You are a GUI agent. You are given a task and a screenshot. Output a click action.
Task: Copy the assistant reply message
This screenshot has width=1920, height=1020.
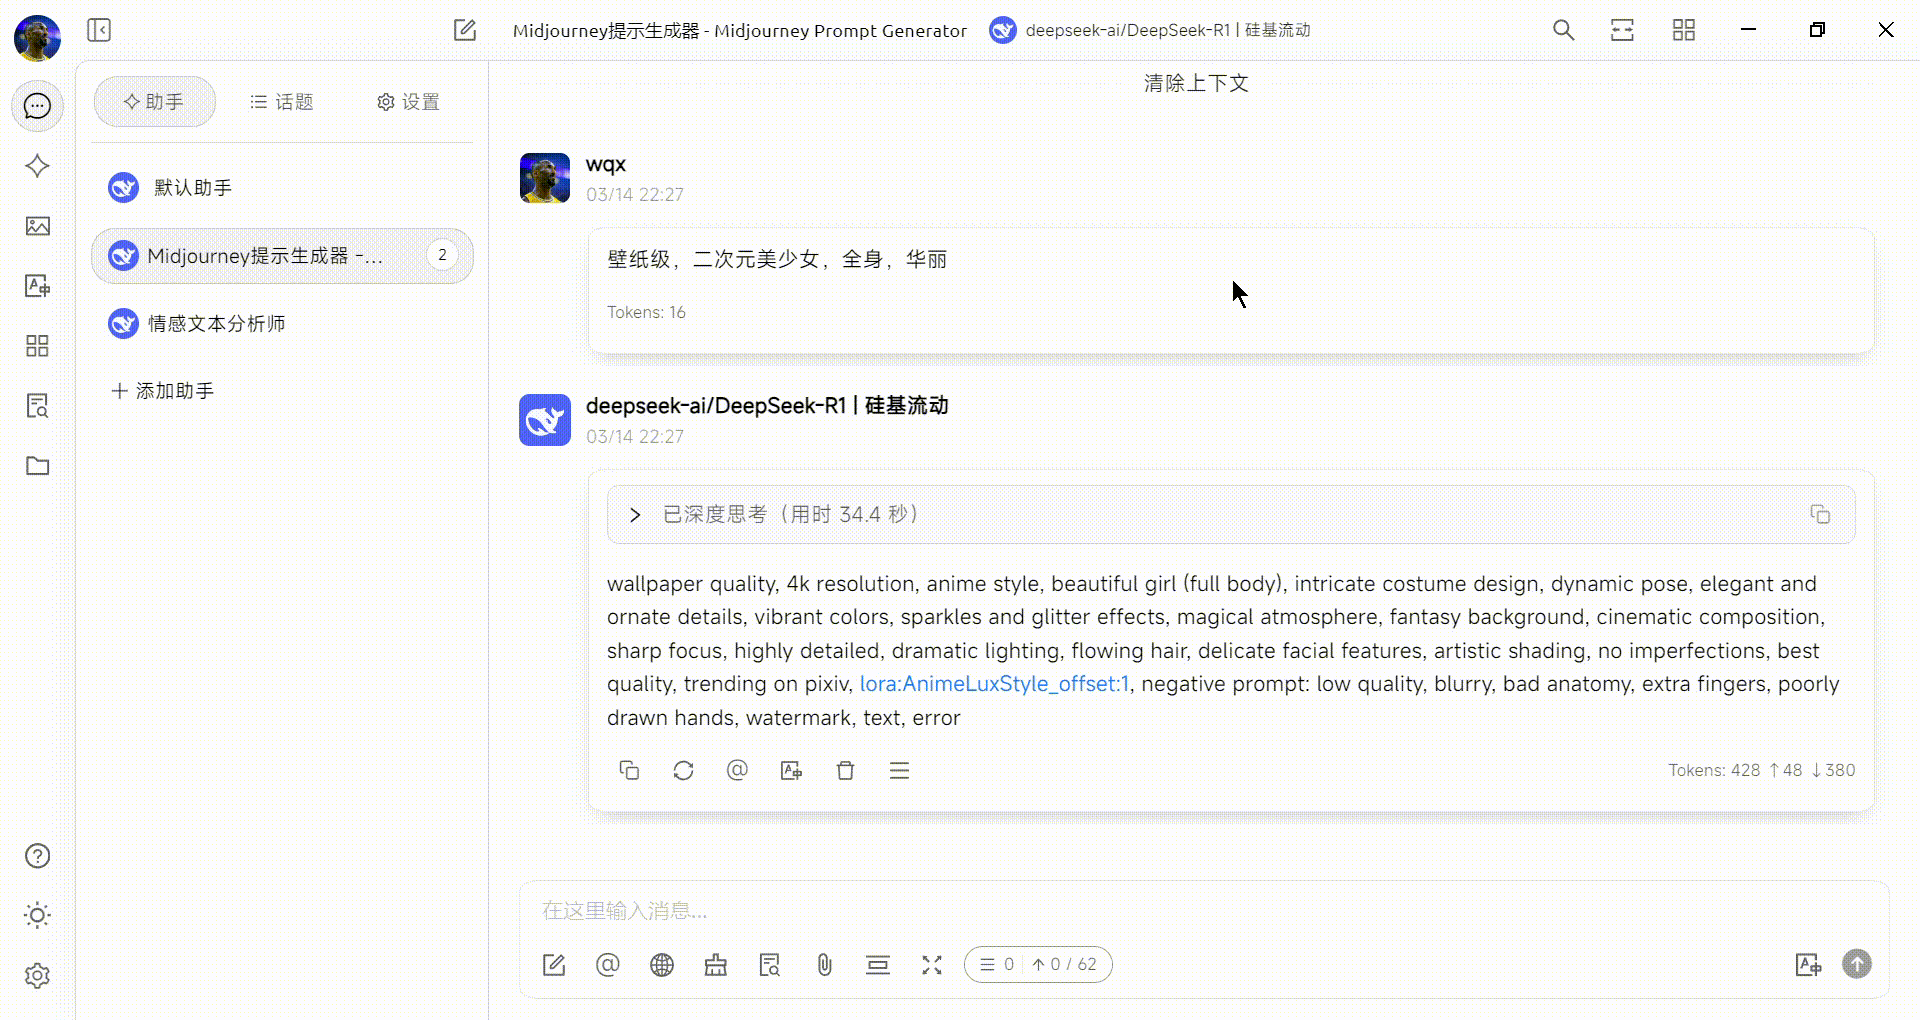click(629, 770)
